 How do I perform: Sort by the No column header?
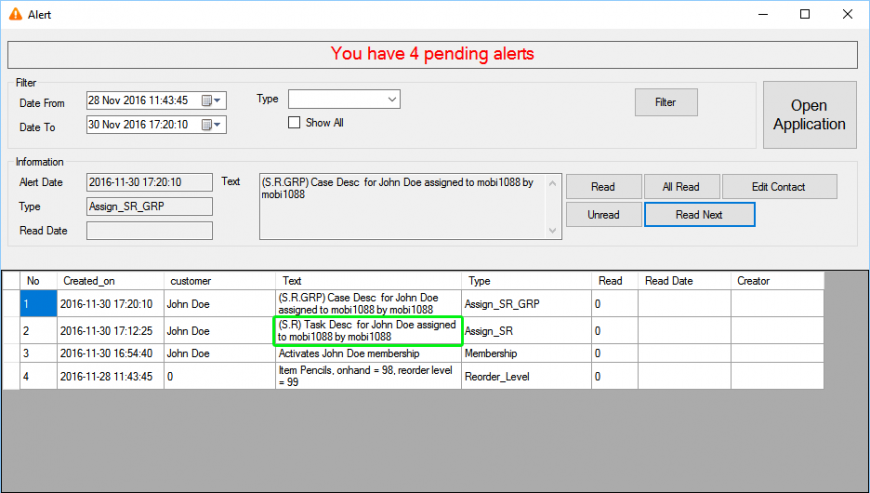pos(38,281)
